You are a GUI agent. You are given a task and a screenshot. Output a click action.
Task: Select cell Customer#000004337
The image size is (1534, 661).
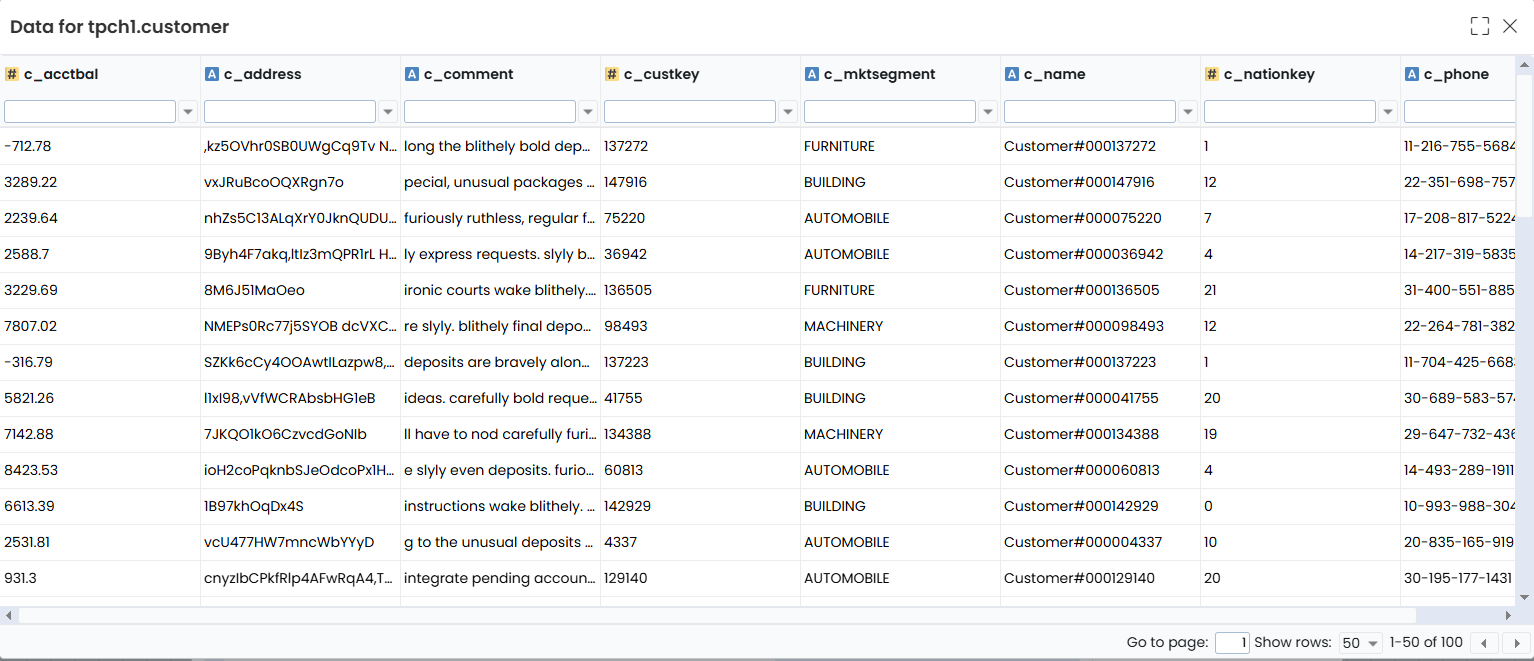click(1100, 542)
